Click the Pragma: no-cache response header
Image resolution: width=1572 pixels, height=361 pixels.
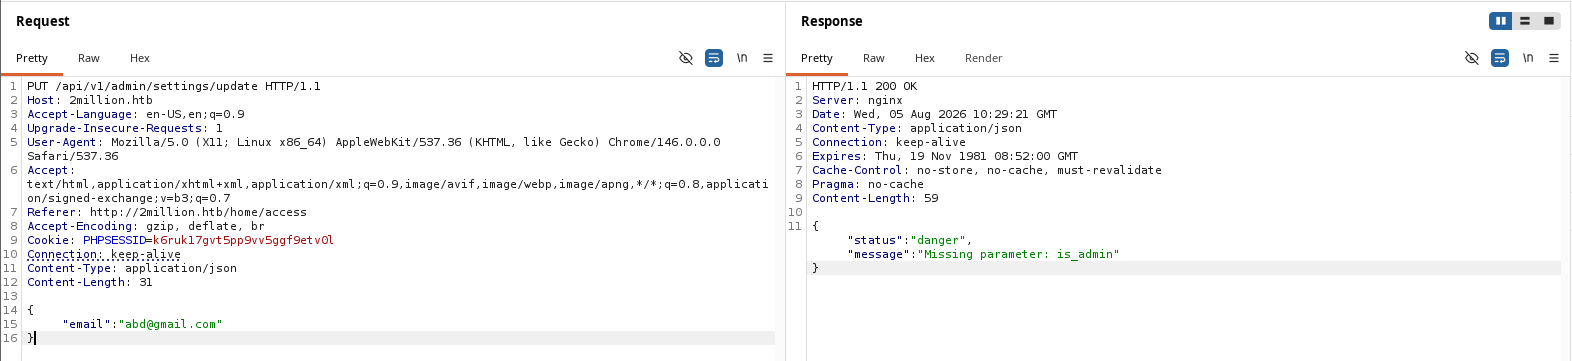[x=868, y=184]
